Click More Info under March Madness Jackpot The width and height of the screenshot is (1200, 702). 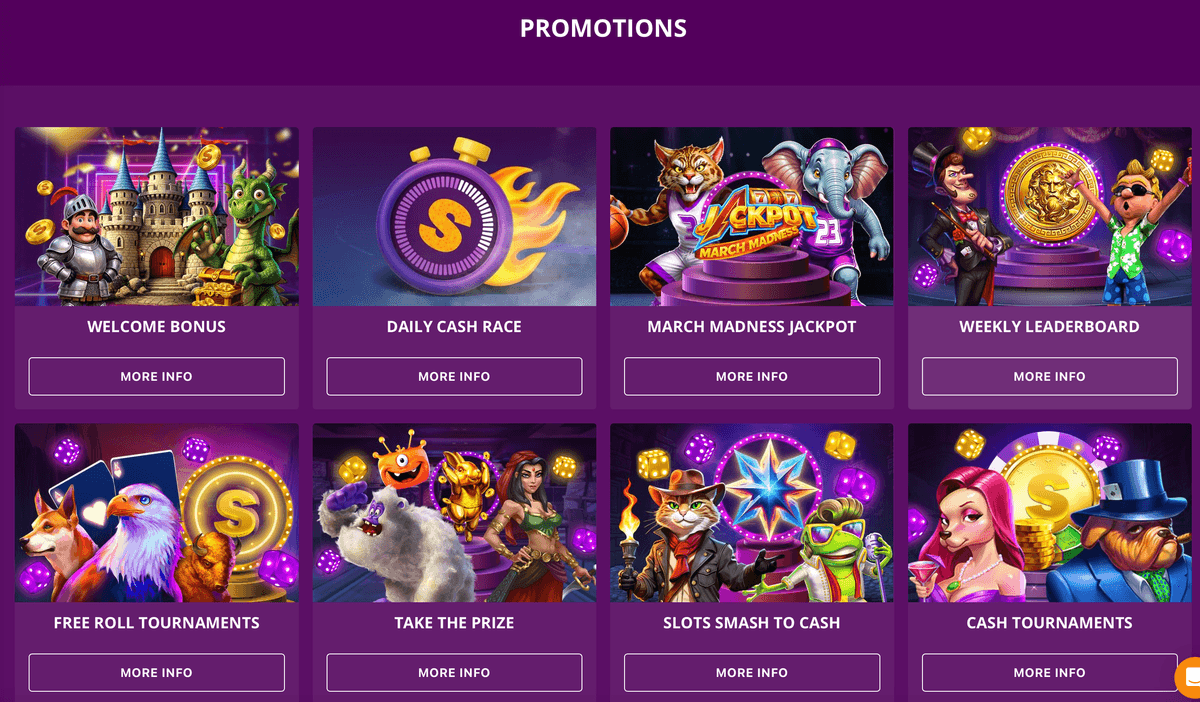click(752, 376)
